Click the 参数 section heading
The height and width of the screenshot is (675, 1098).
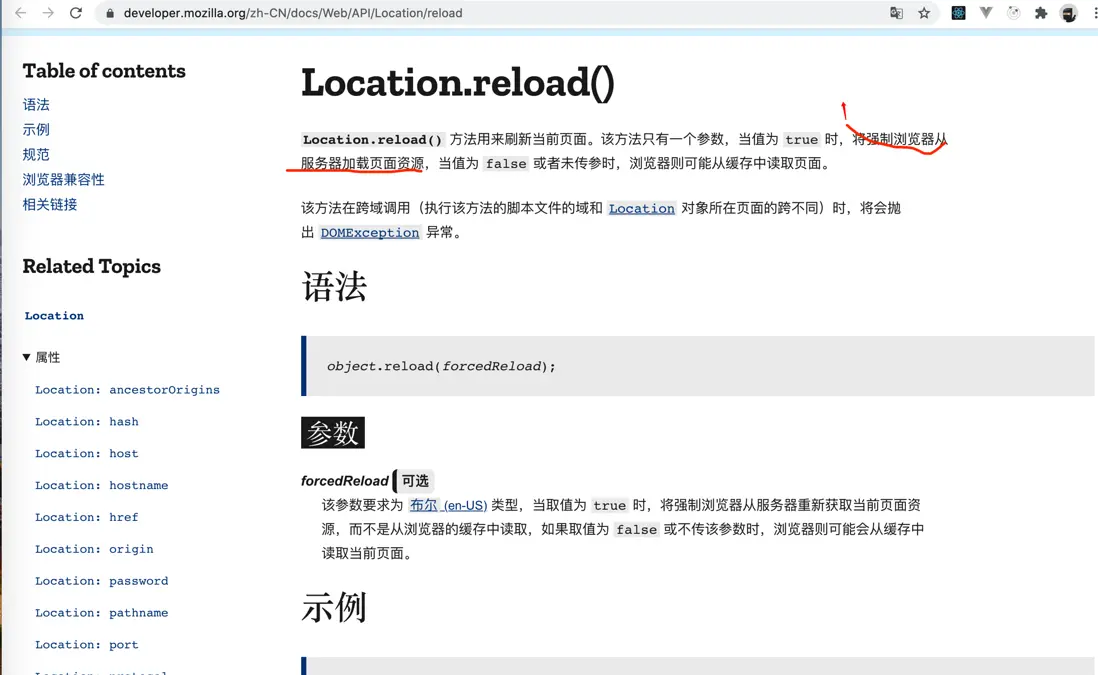[333, 433]
